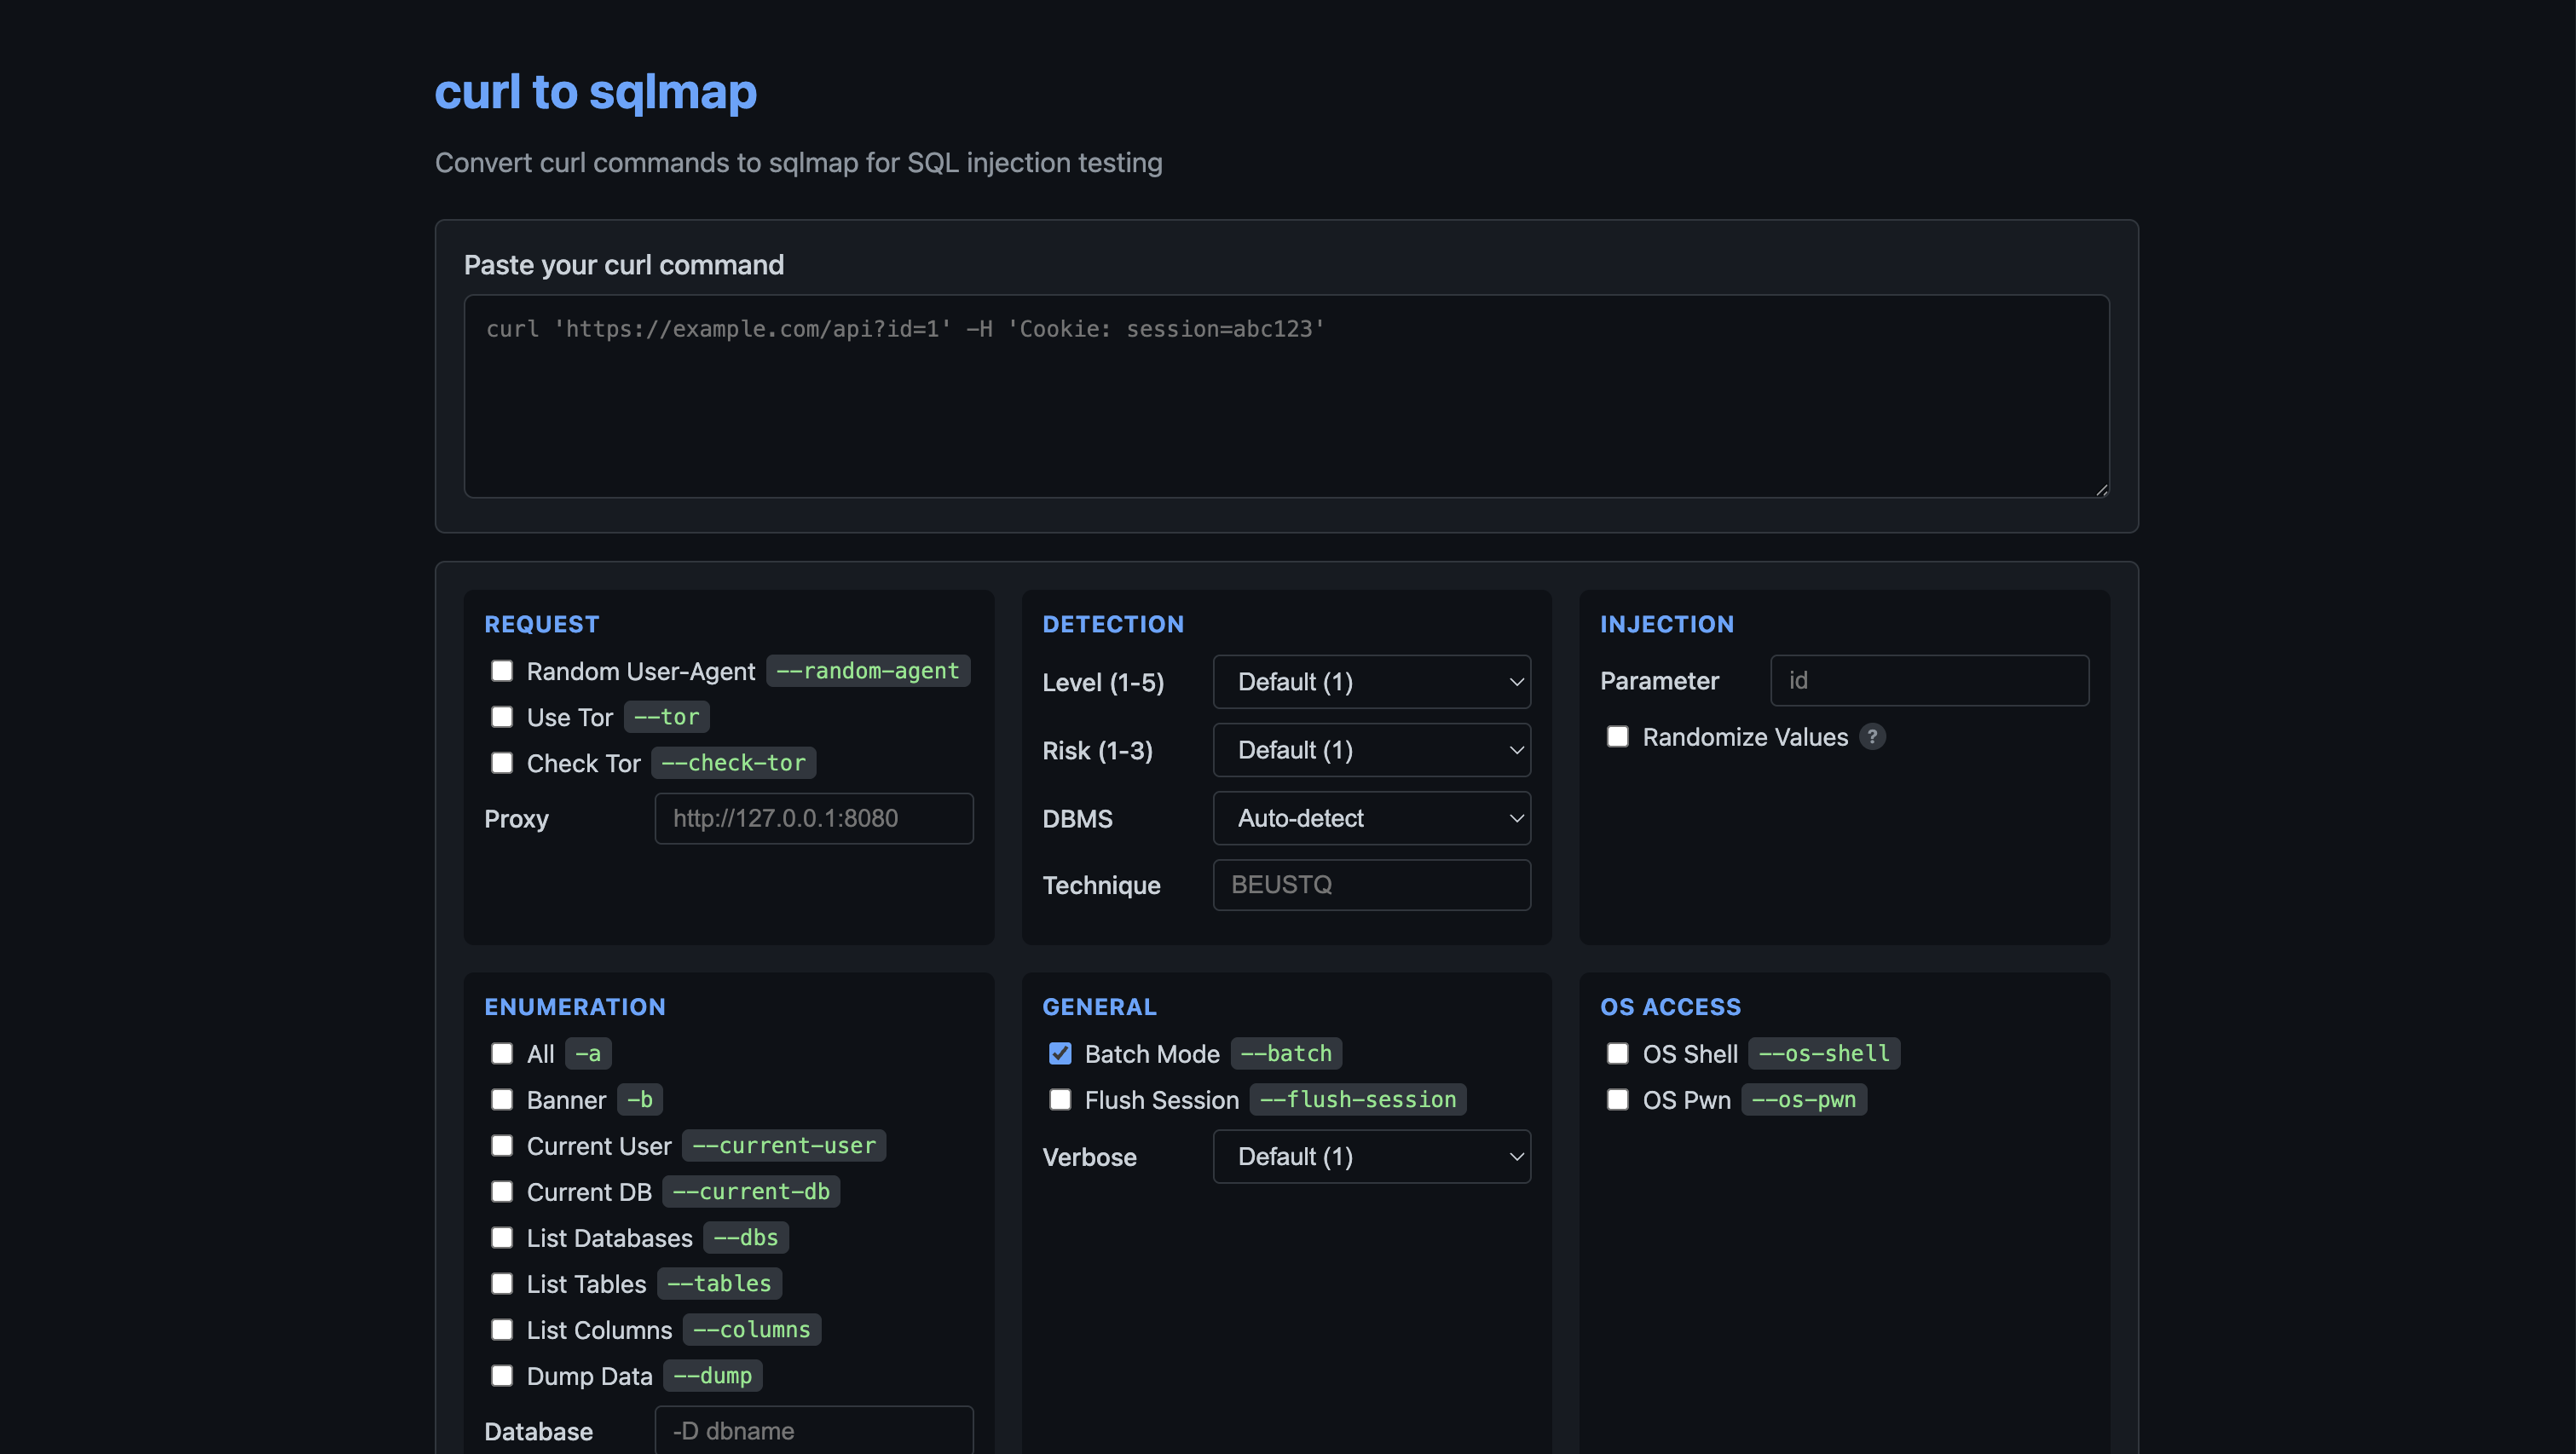Enable Check Tor
The height and width of the screenshot is (1454, 2576).
502,763
